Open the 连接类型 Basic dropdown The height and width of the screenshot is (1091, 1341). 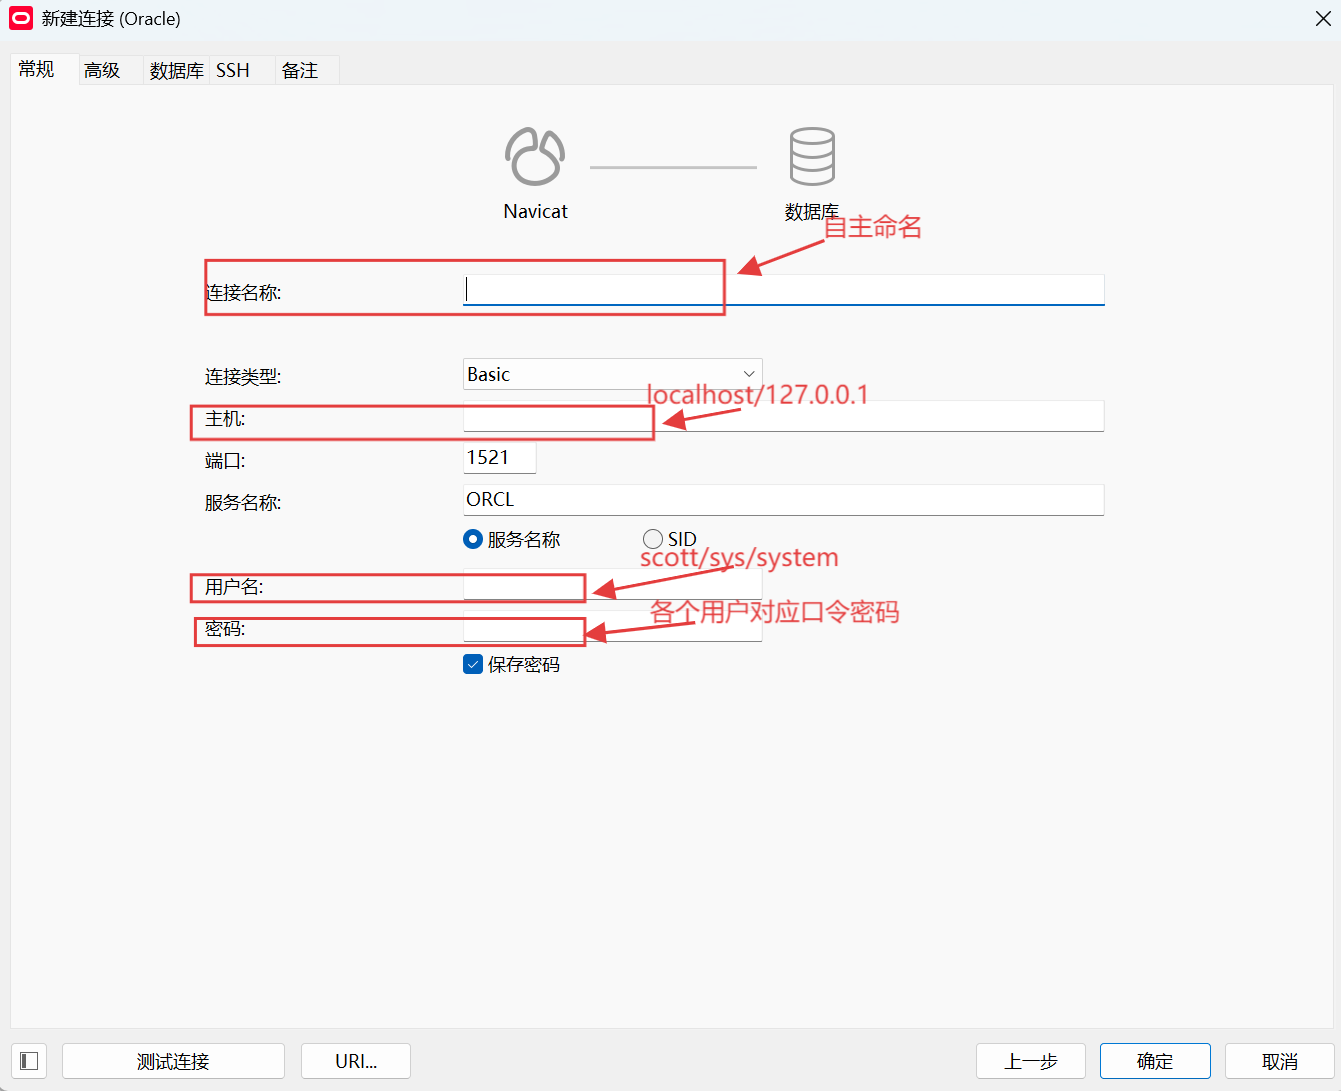(x=612, y=374)
